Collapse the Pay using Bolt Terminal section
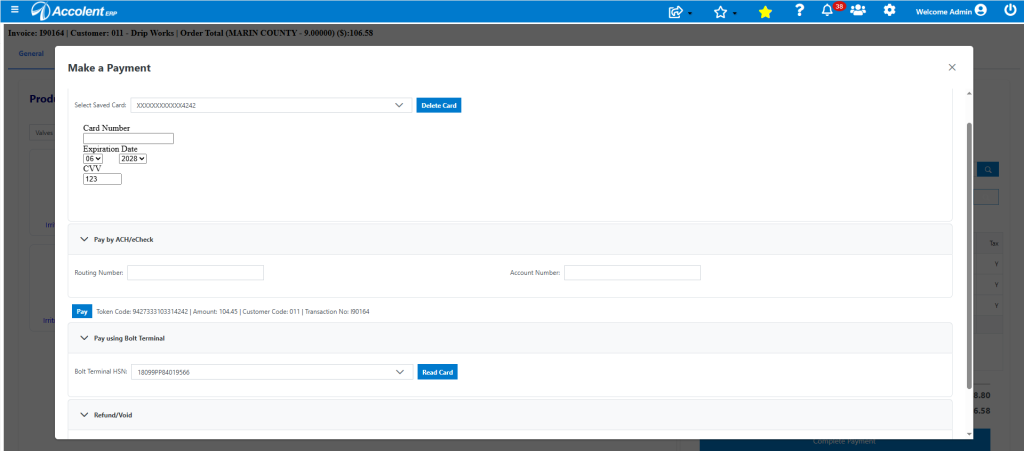Image resolution: width=1024 pixels, height=451 pixels. coord(84,338)
